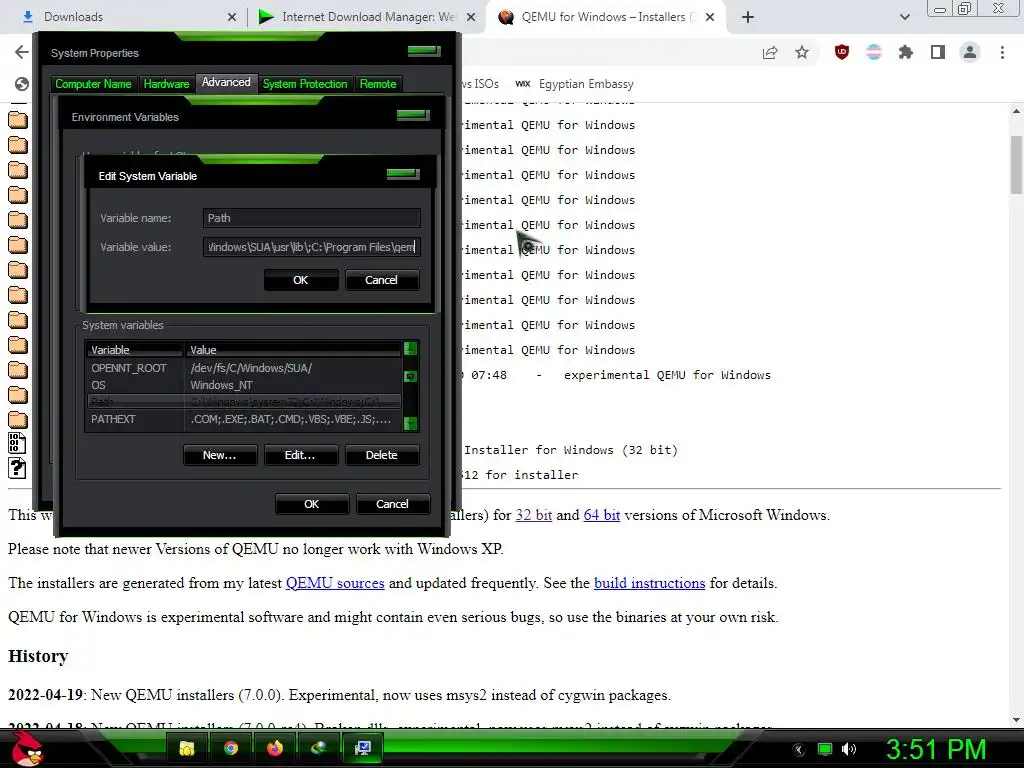
Task: Click Cancel in Edit System Variable dialog
Action: pos(381,280)
